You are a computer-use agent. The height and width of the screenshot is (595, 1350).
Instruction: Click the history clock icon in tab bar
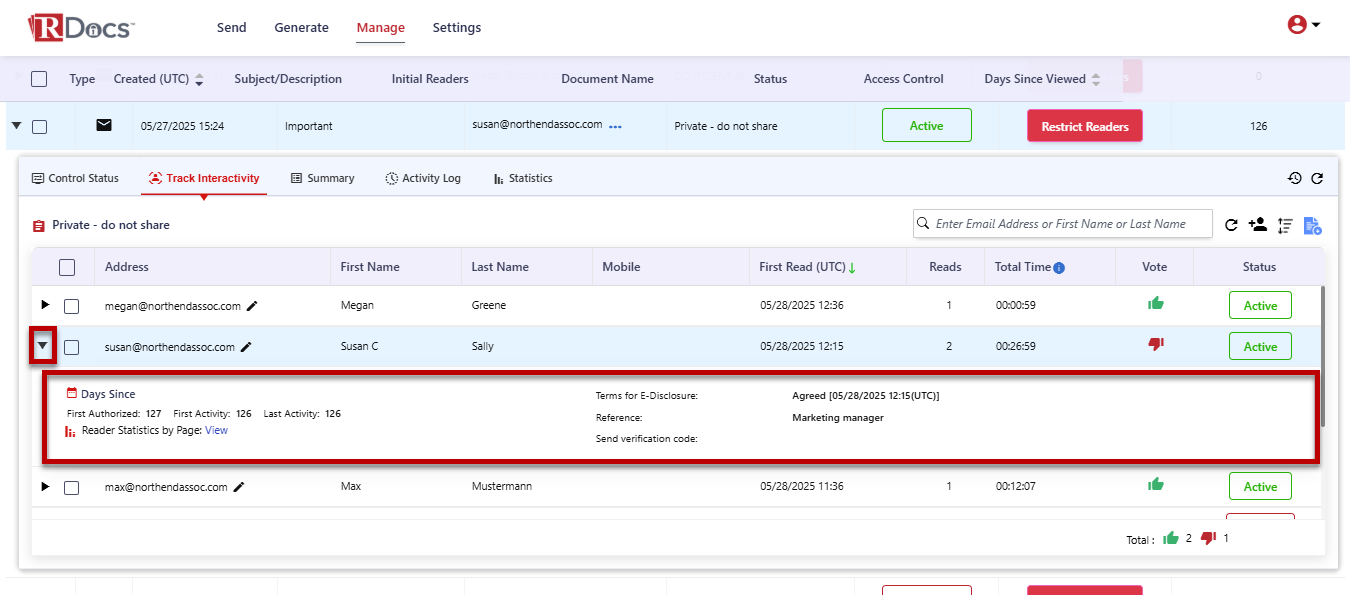[x=1294, y=178]
